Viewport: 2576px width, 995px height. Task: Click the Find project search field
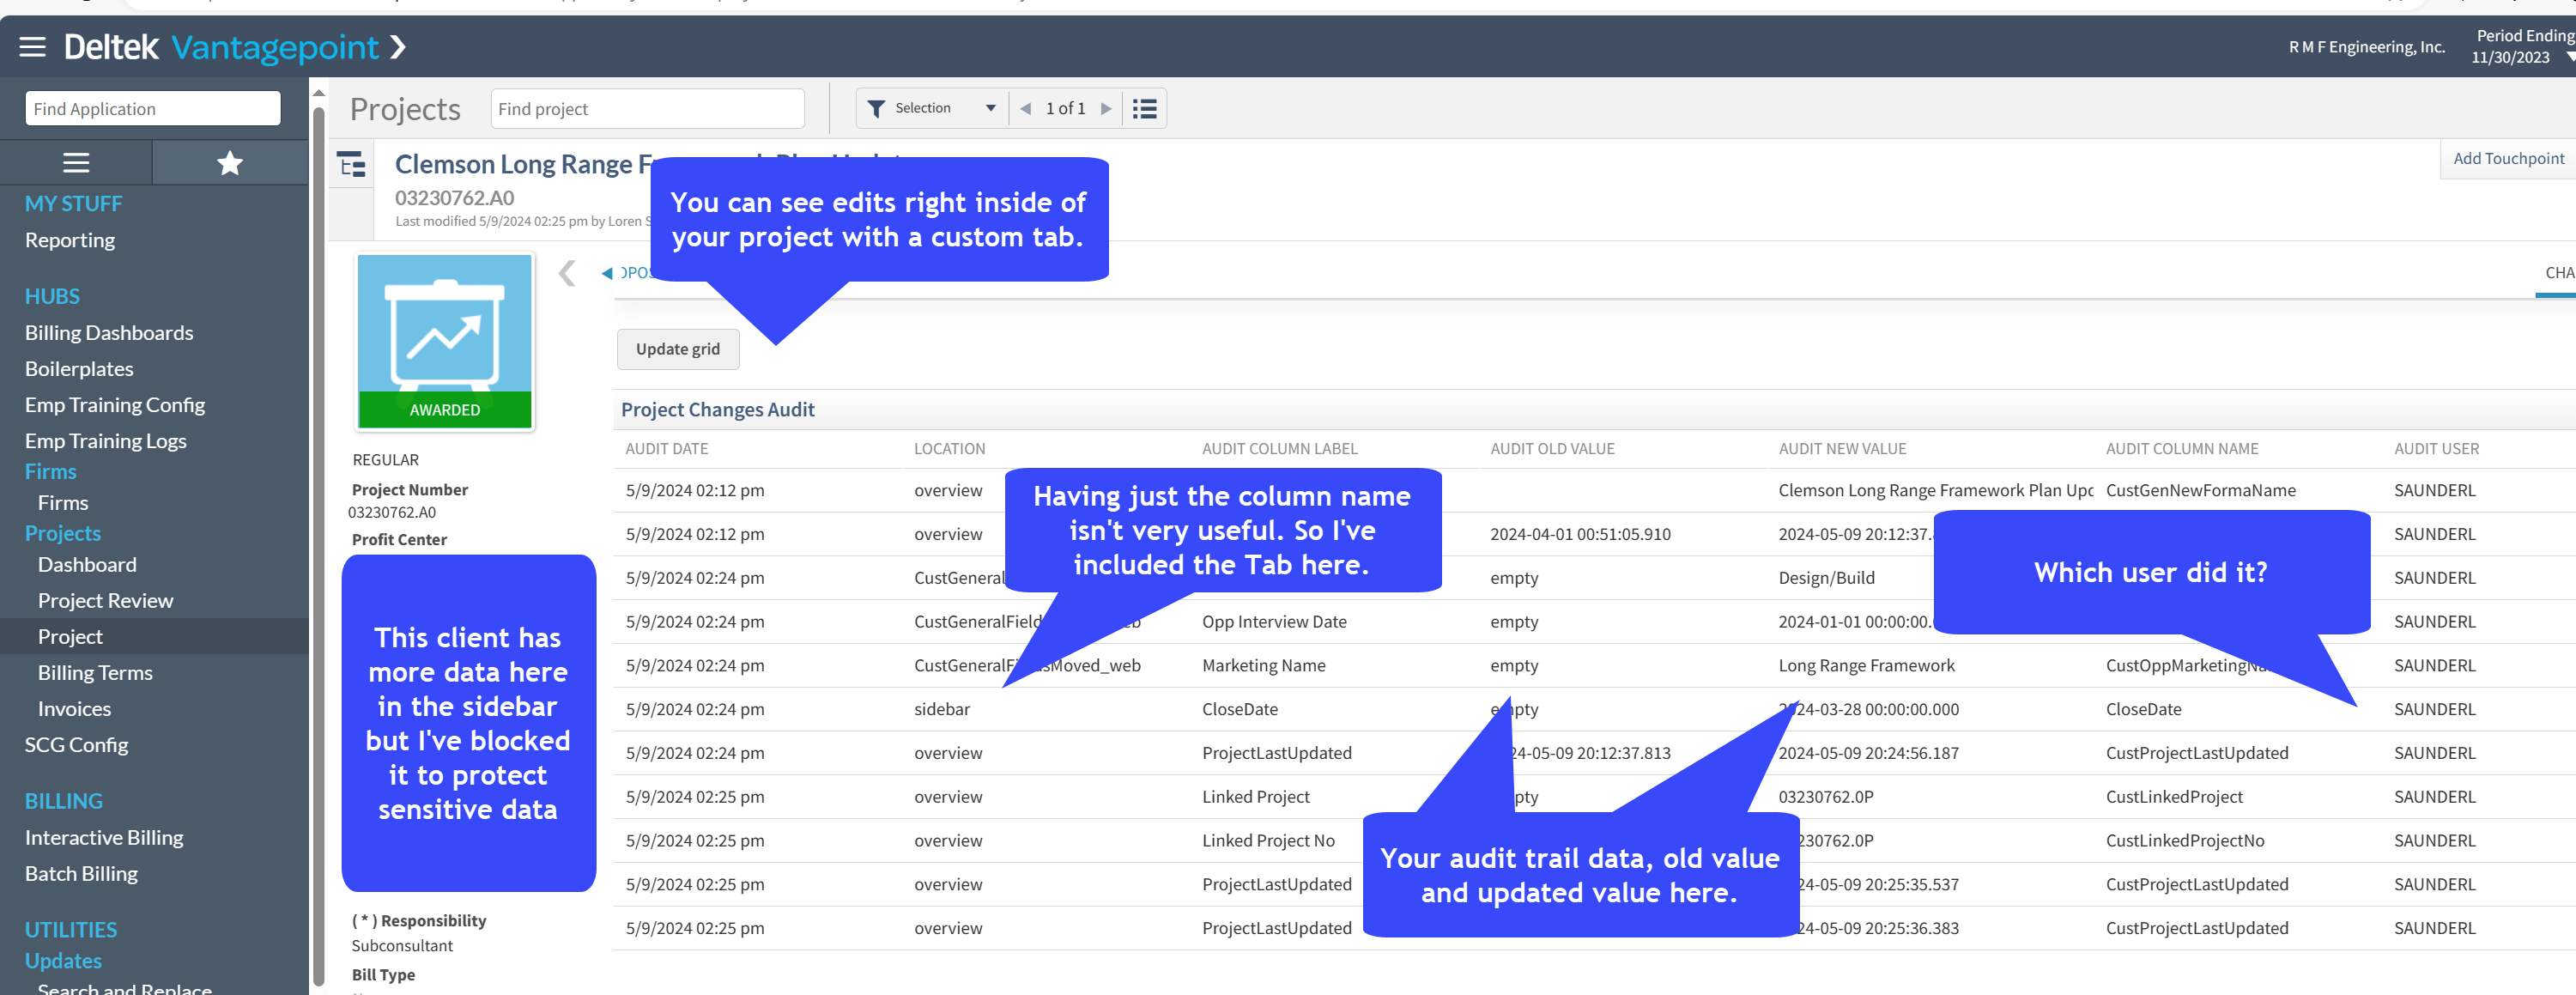tap(647, 108)
